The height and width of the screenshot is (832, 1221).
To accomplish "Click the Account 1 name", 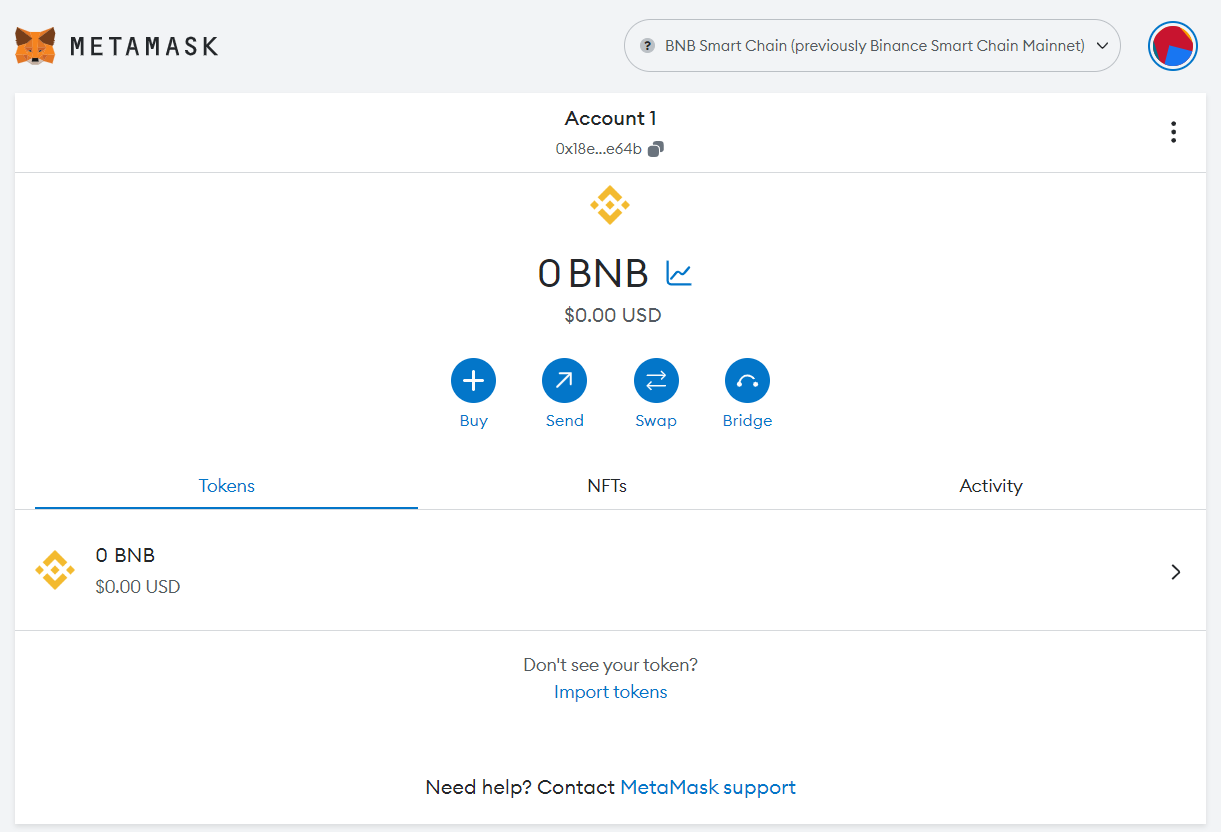I will [x=610, y=118].
